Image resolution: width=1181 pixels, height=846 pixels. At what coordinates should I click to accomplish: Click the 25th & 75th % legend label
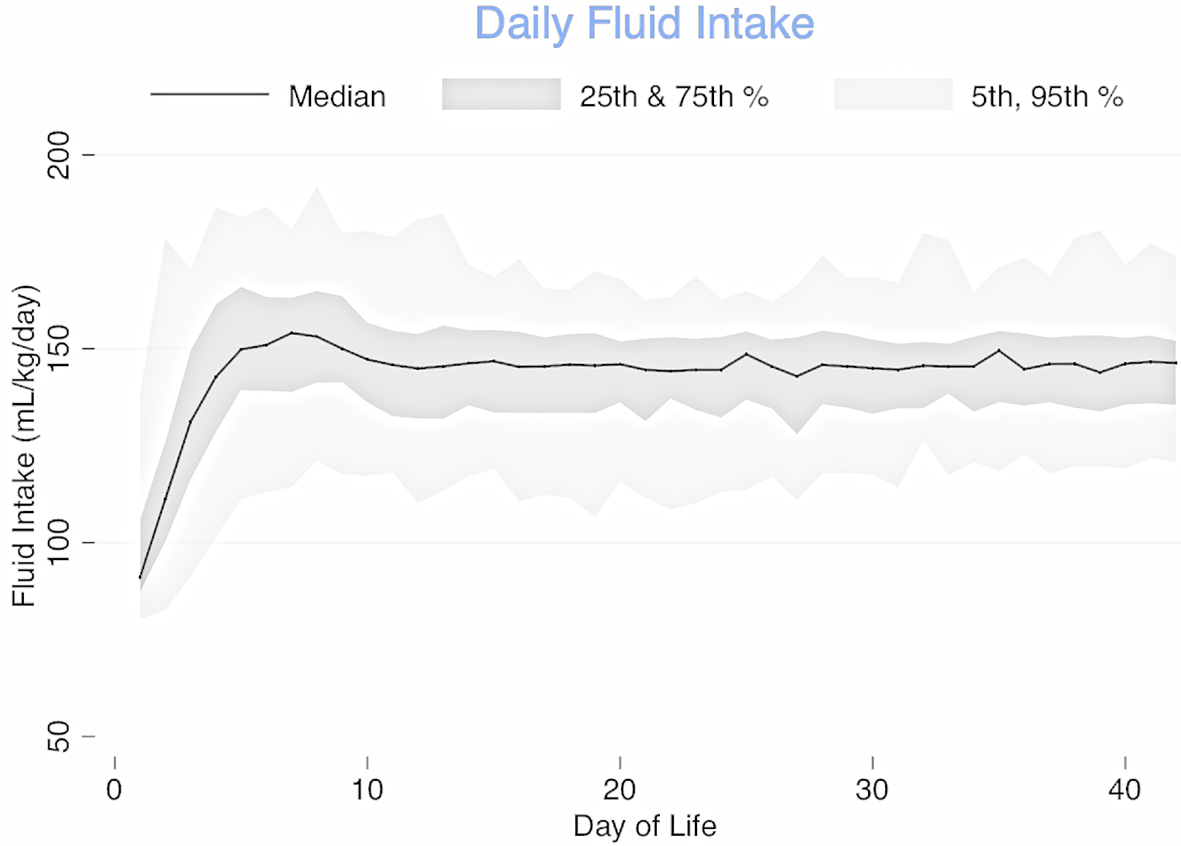click(674, 97)
